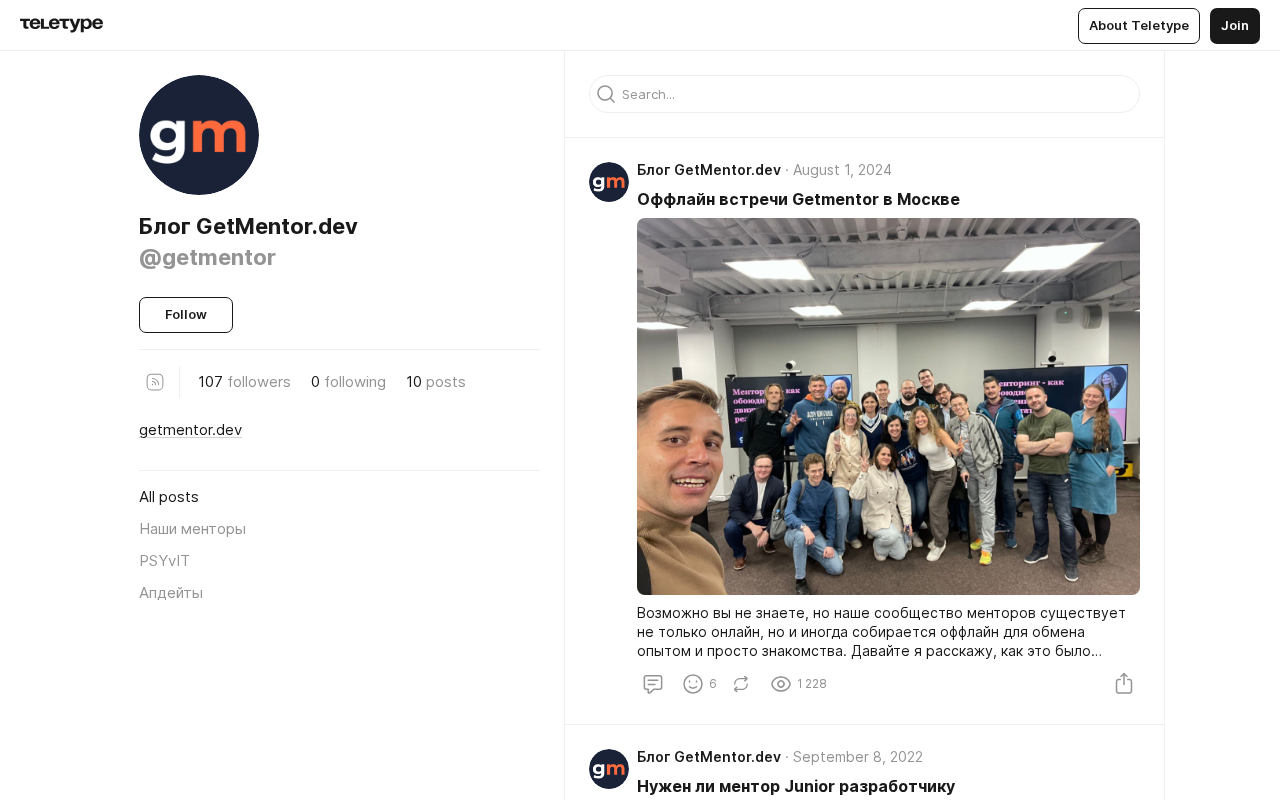Open the Наши менторы category
Screen dimensions: 1280x800
(193, 529)
